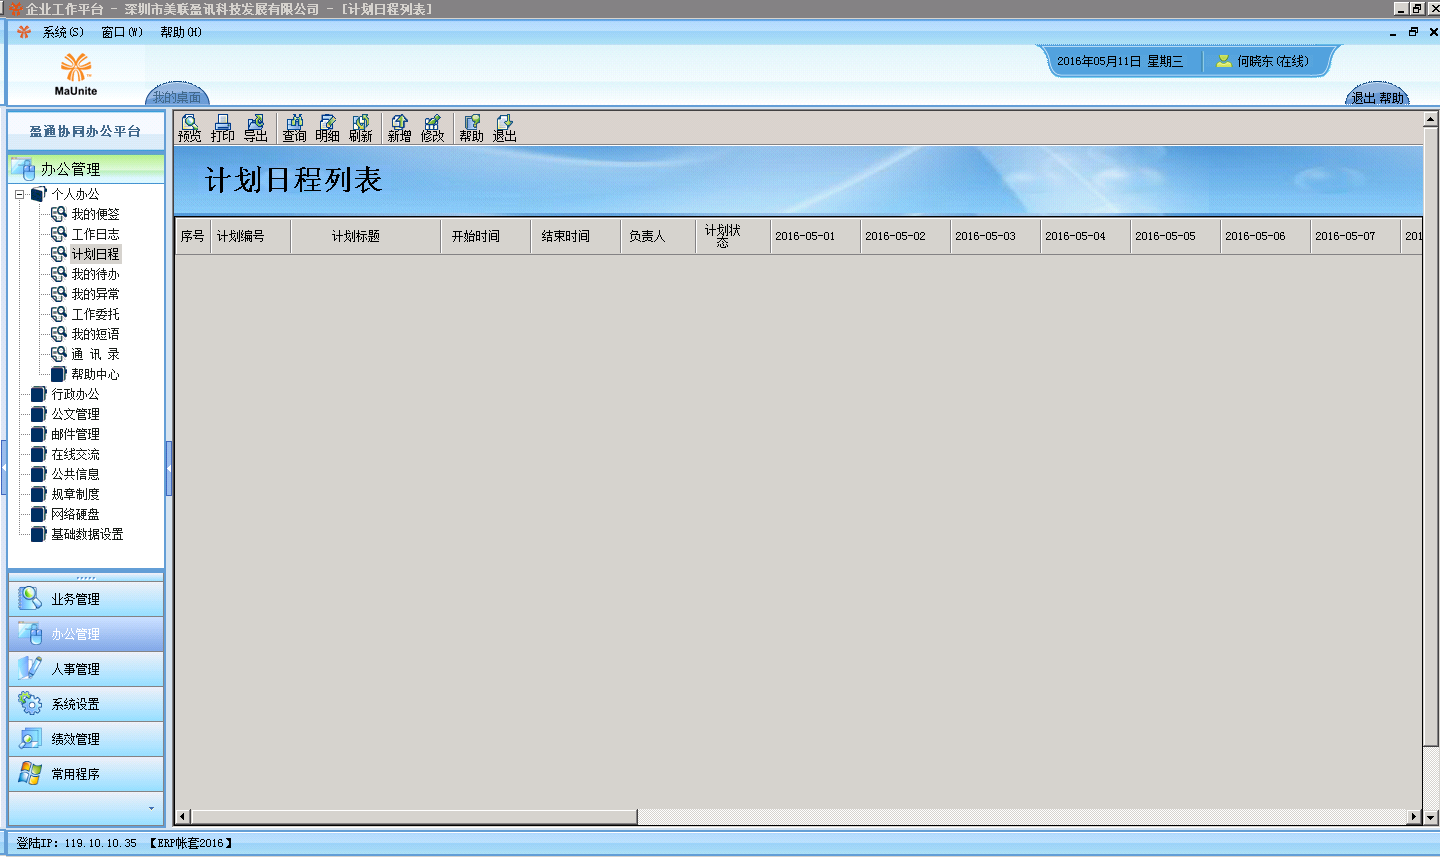Select 我的待办 tree item
The image size is (1440, 857).
tap(95, 274)
